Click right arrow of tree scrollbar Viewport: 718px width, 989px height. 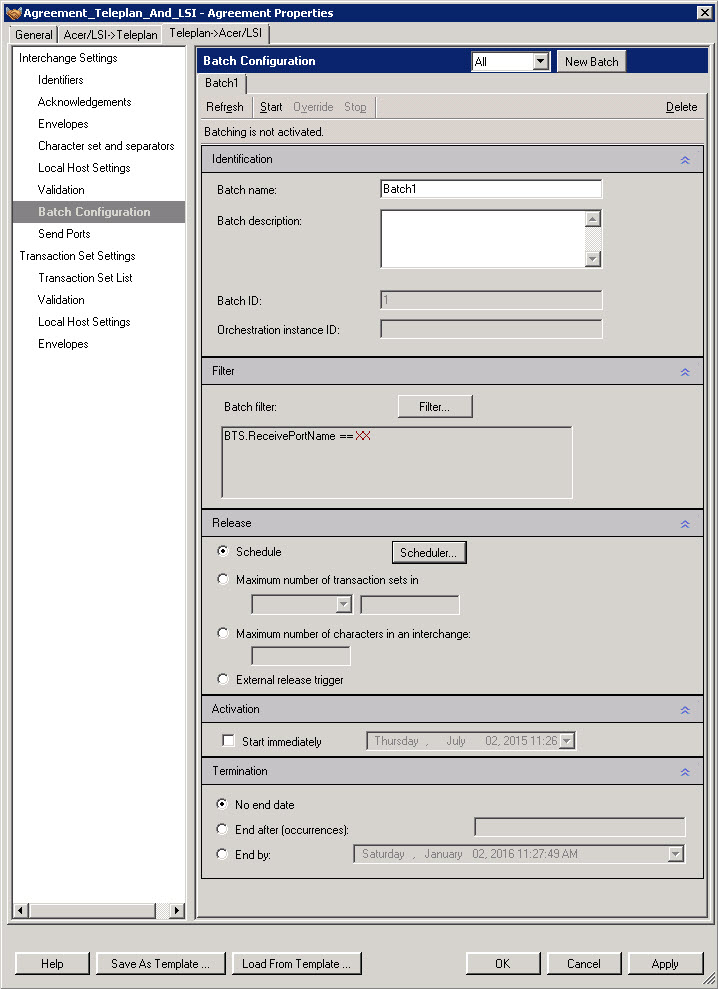coord(177,910)
